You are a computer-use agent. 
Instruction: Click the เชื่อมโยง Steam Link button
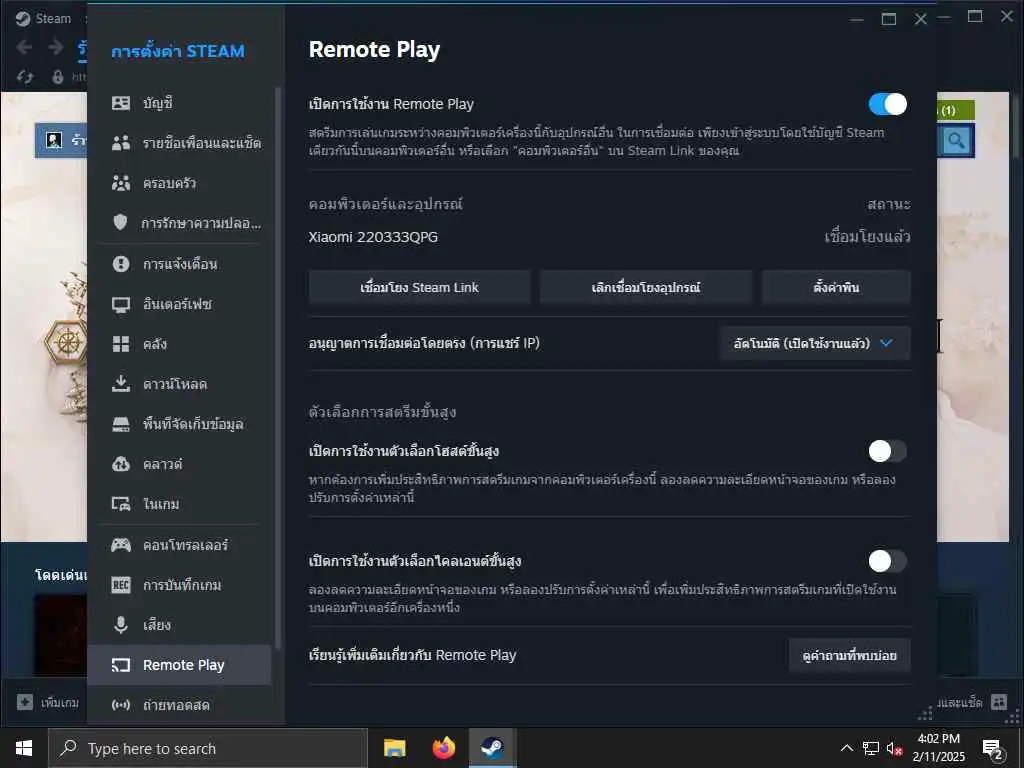[419, 287]
